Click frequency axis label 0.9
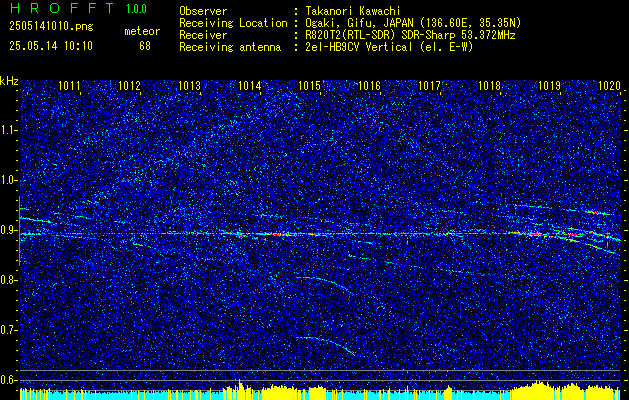Screen dimensions: 629x400 point(8,230)
